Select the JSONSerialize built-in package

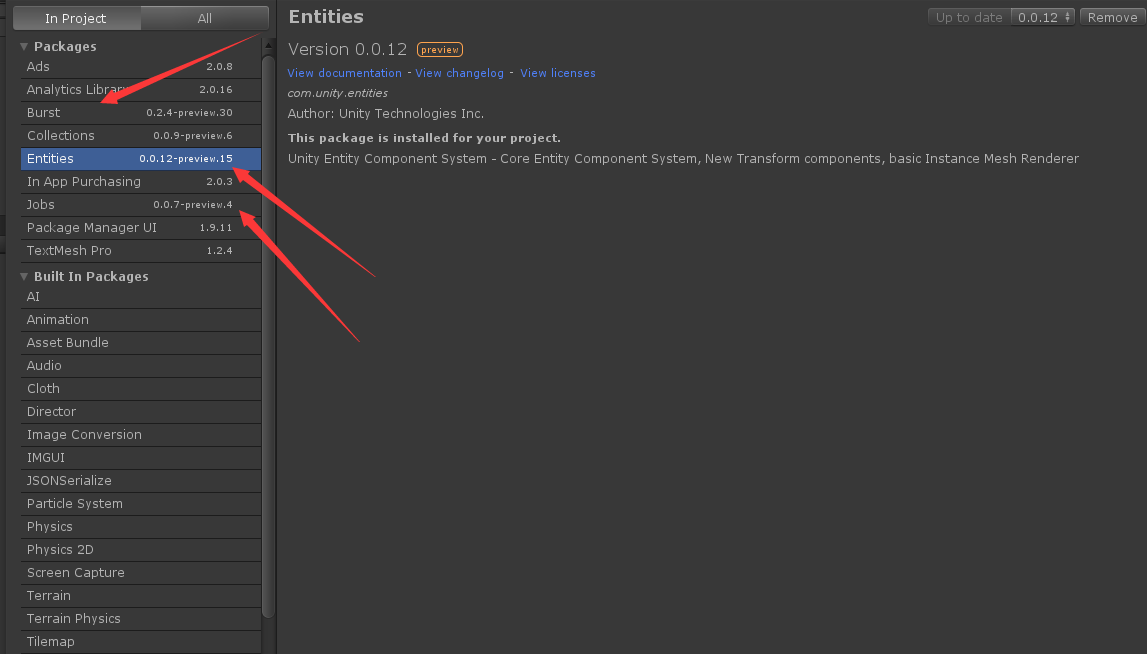pyautogui.click(x=140, y=481)
